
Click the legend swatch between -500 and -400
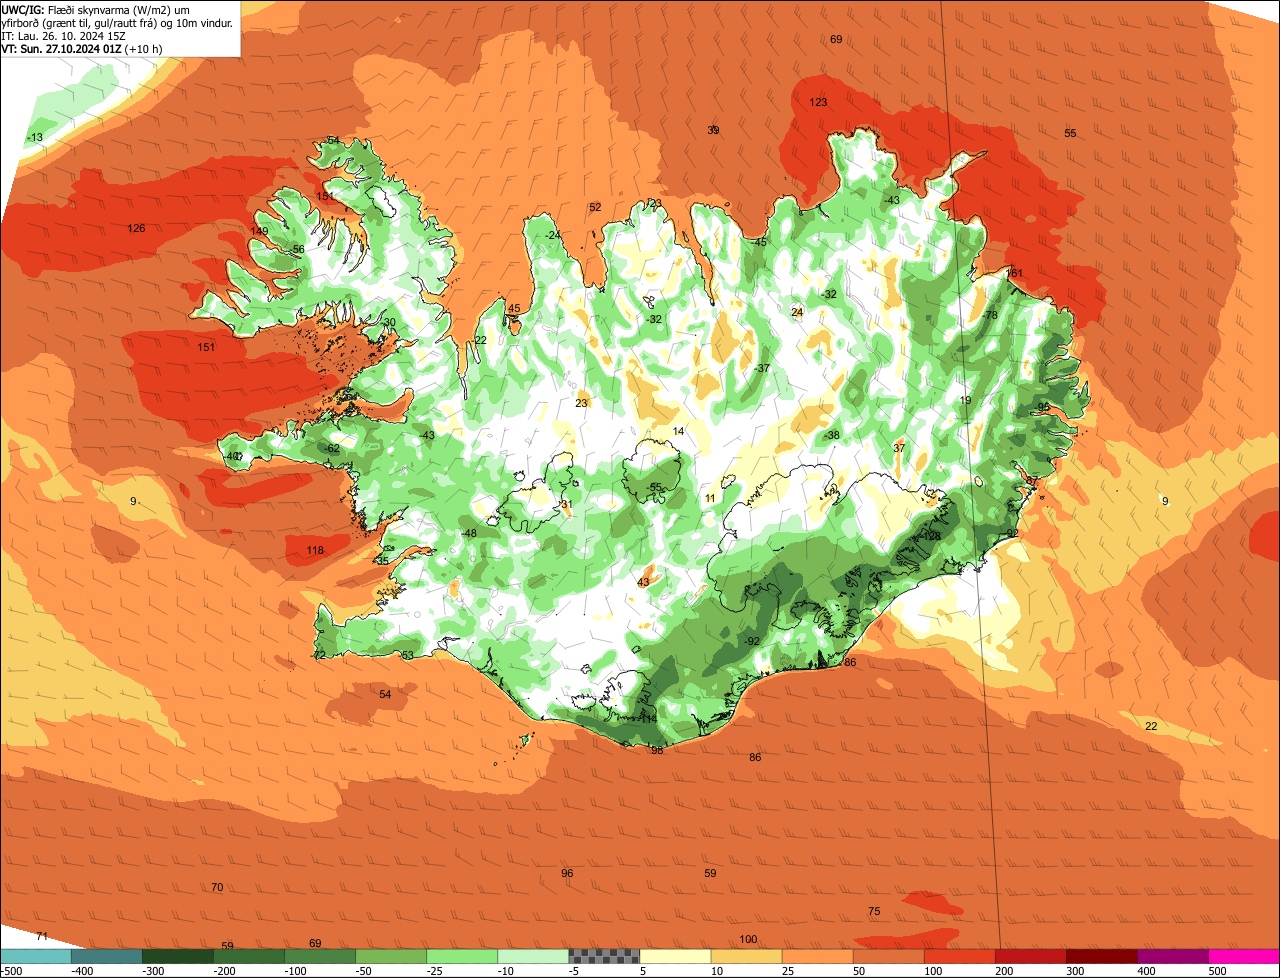(x=36, y=956)
